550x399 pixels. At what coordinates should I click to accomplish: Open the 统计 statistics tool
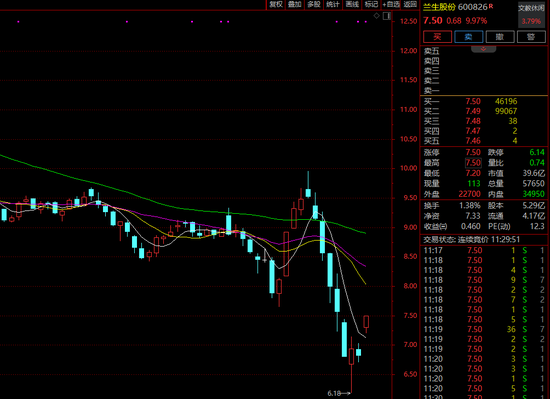click(x=333, y=5)
